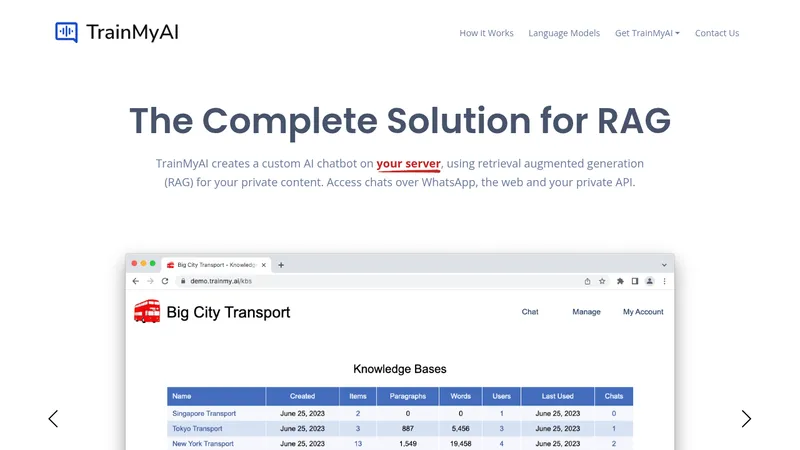
Task: Click users count 4 for New York Transport
Action: 502,444
